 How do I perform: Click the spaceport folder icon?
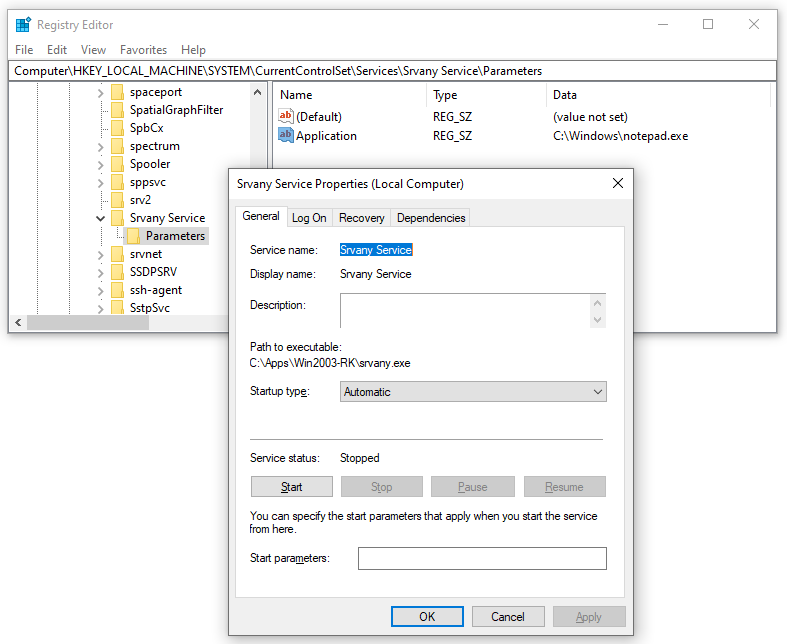point(117,92)
